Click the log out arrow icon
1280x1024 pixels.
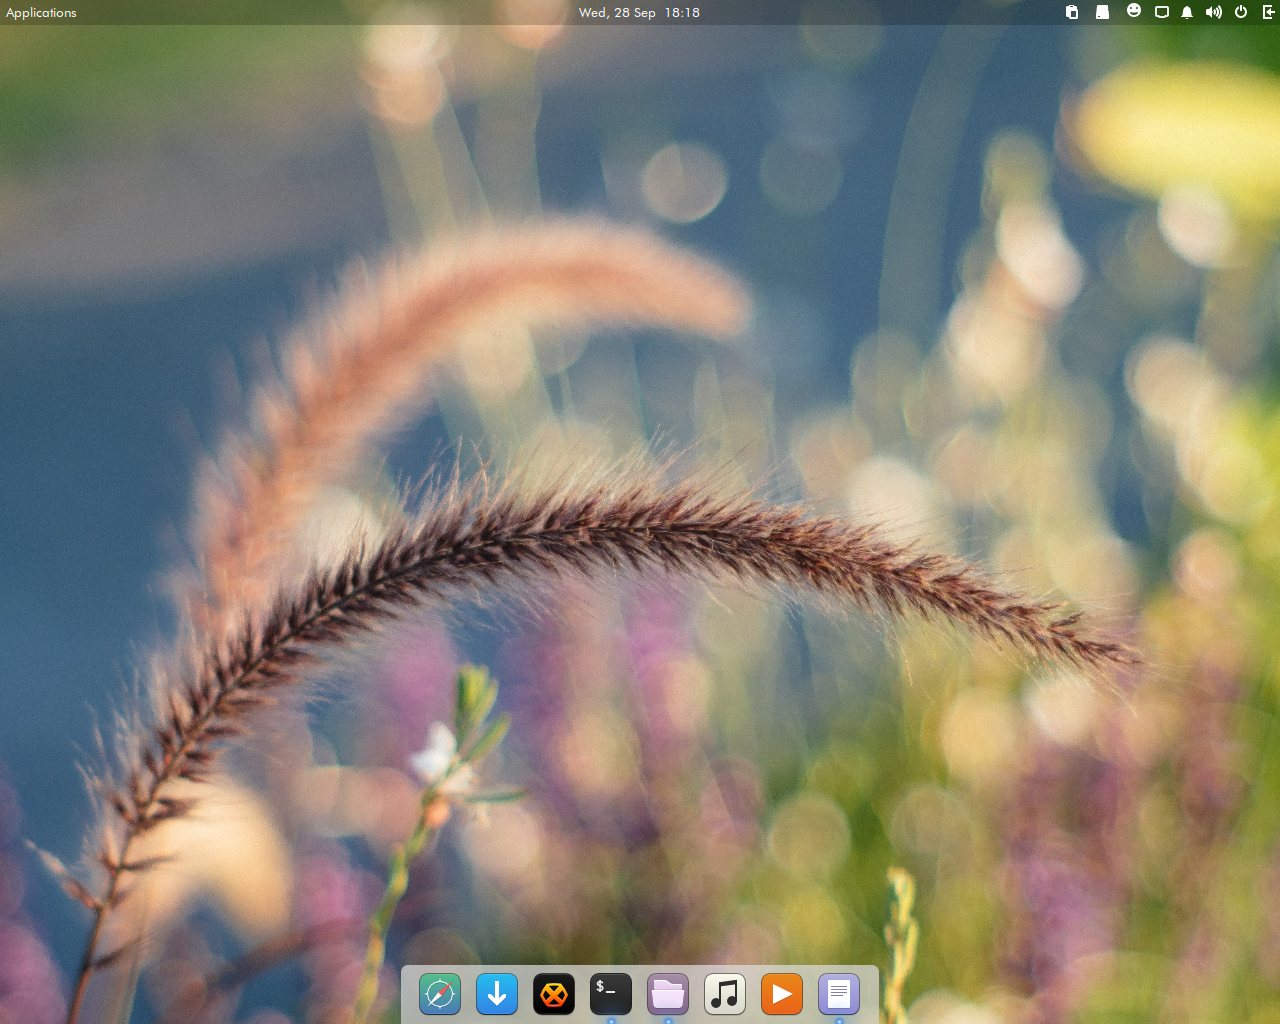tap(1268, 13)
